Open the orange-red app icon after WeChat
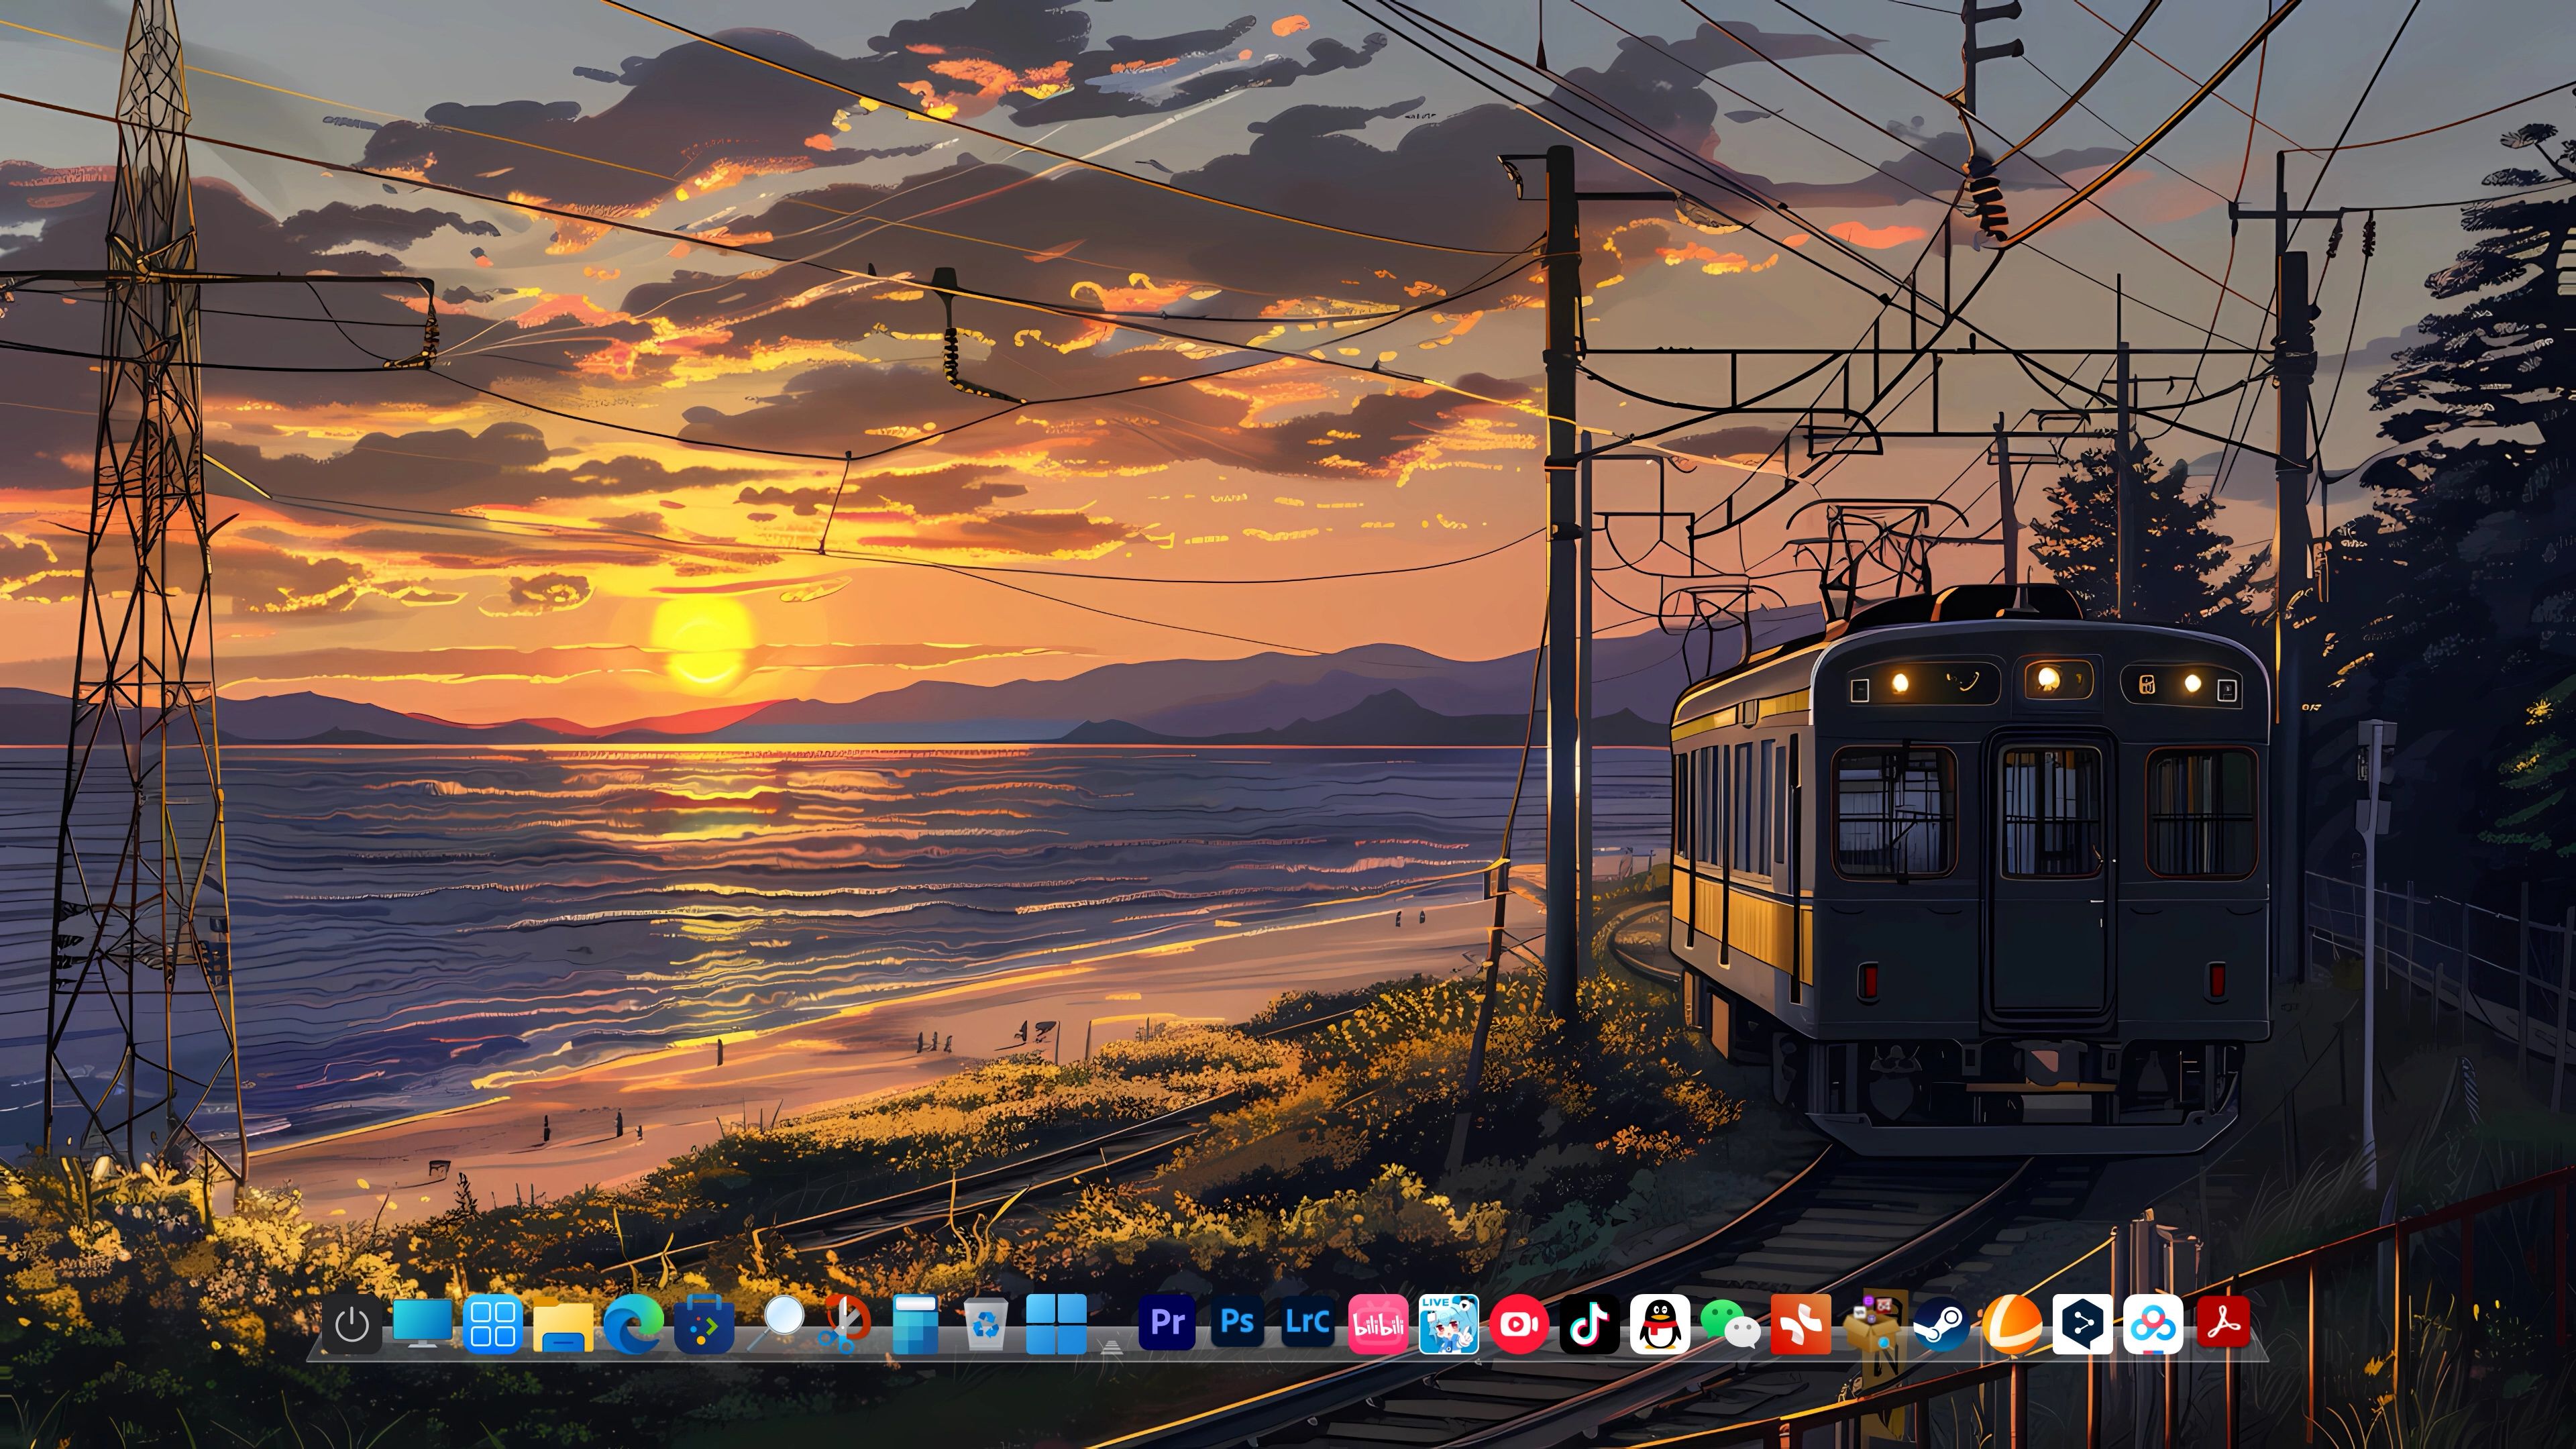This screenshot has width=2576, height=1449. pos(1801,1324)
